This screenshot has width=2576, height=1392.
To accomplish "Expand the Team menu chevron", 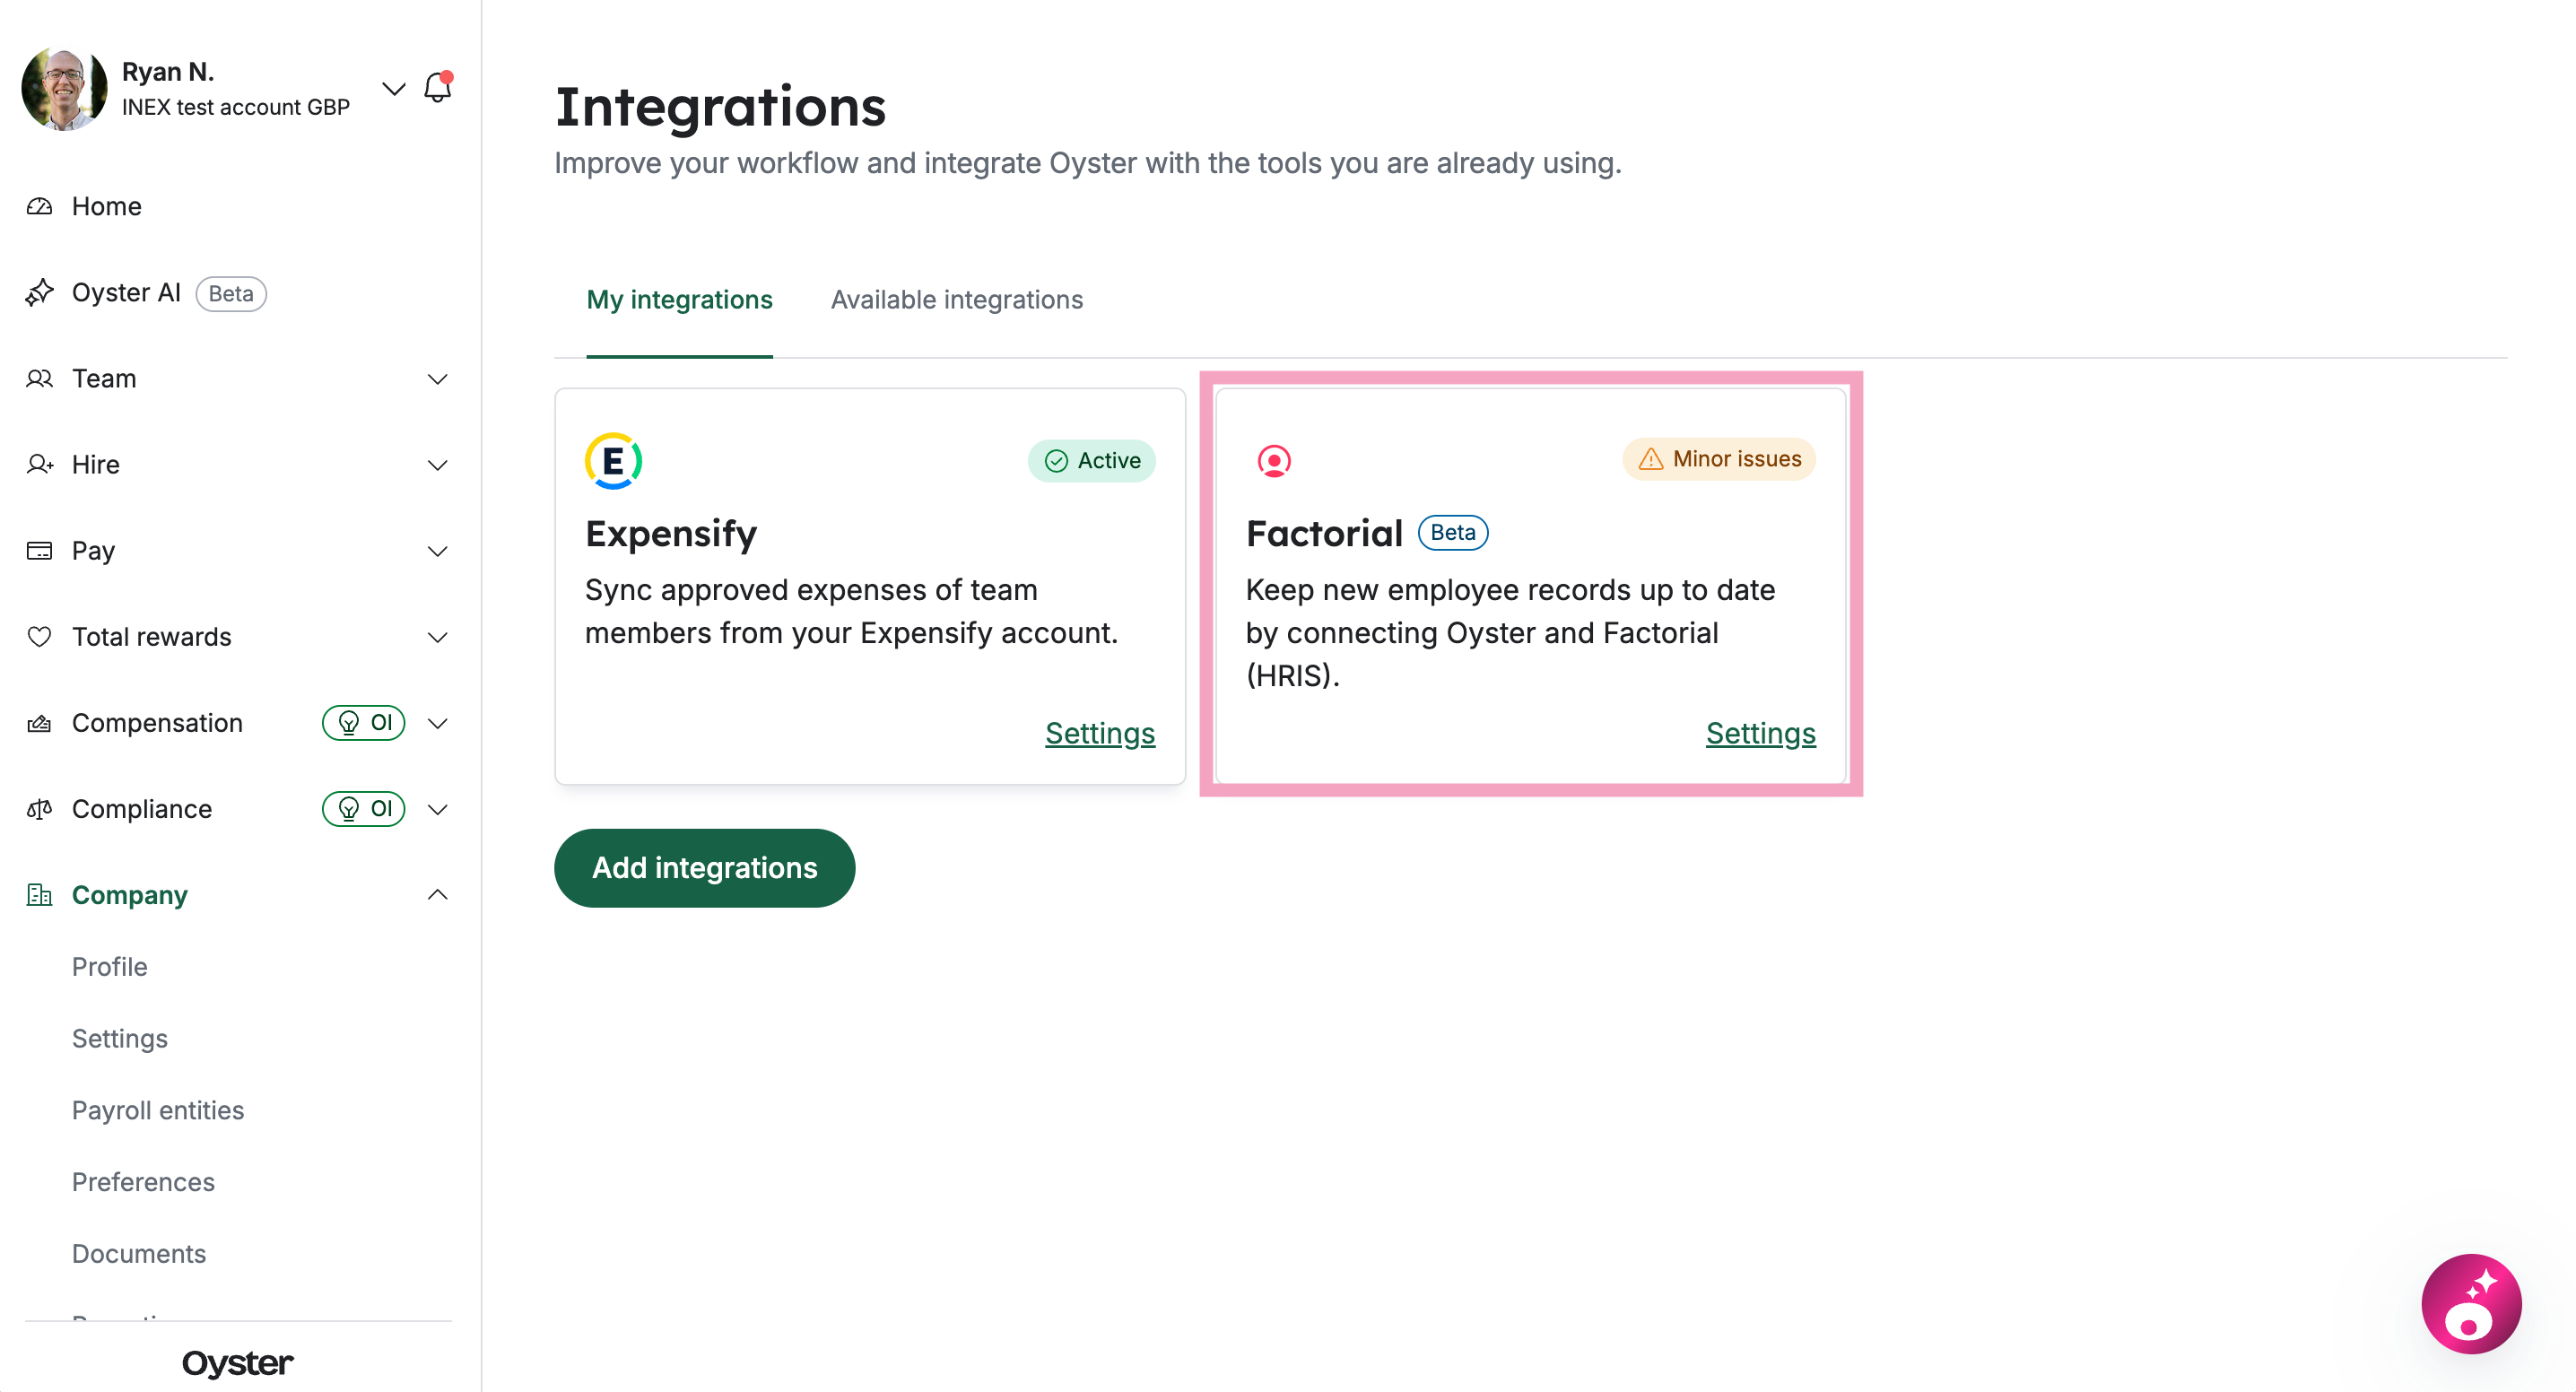I will pyautogui.click(x=437, y=379).
